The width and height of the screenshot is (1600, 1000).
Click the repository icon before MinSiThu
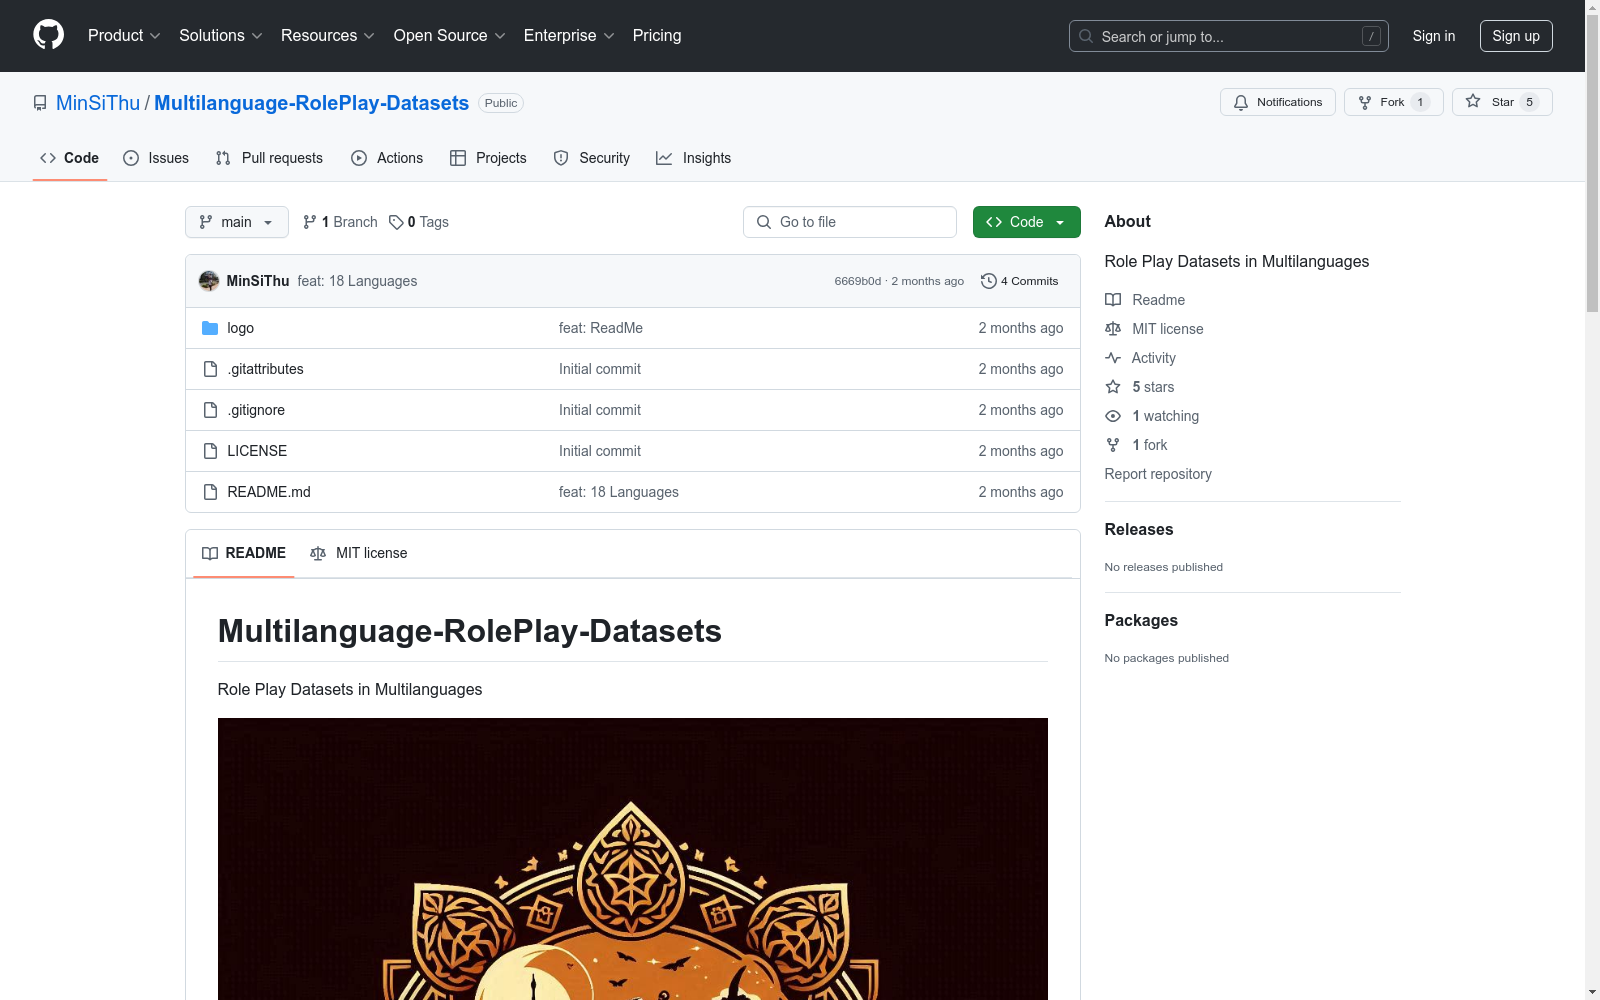(40, 103)
